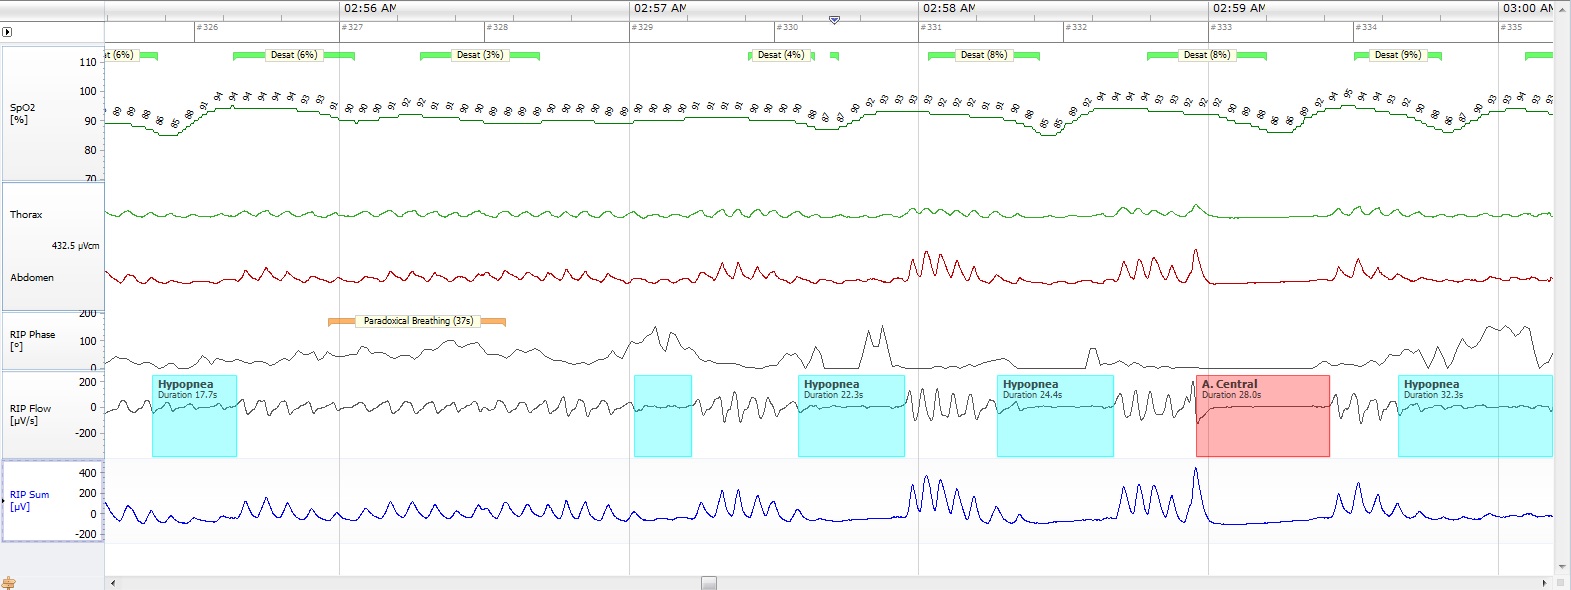Select the RIP Sum channel label
1571x590 pixels.
pyautogui.click(x=28, y=500)
